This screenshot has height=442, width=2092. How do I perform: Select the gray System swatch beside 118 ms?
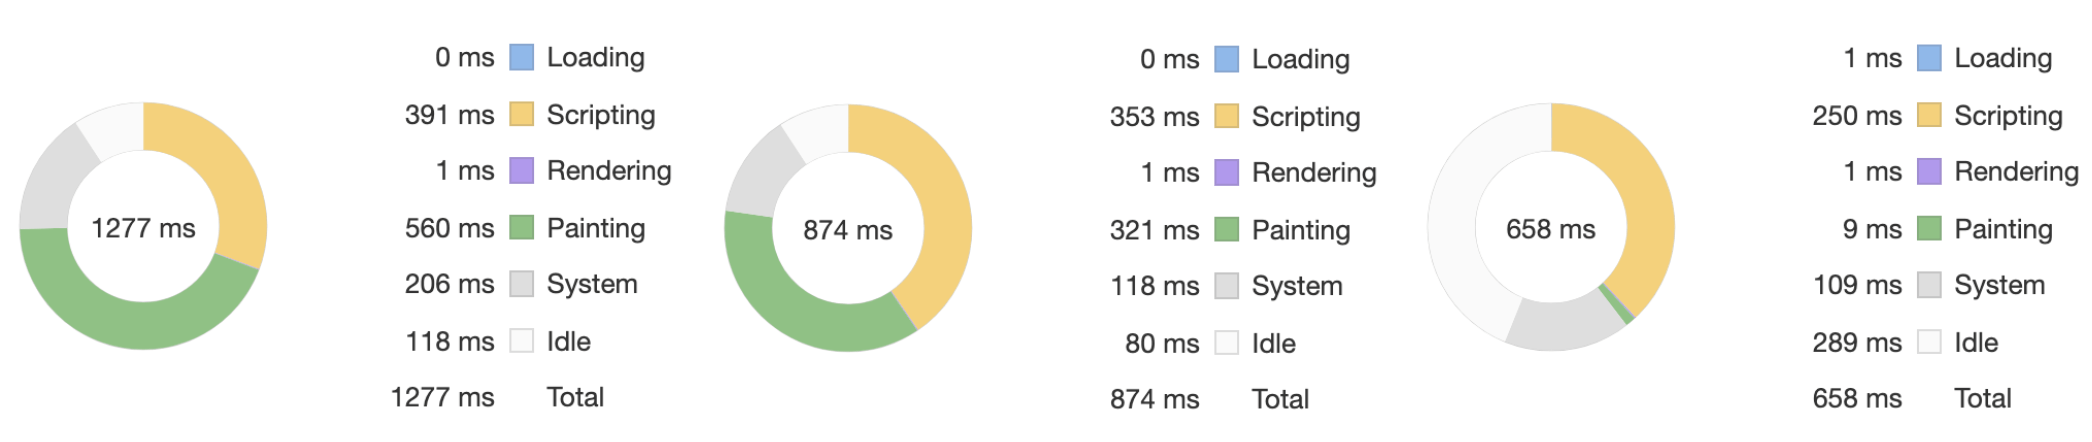1226,286
